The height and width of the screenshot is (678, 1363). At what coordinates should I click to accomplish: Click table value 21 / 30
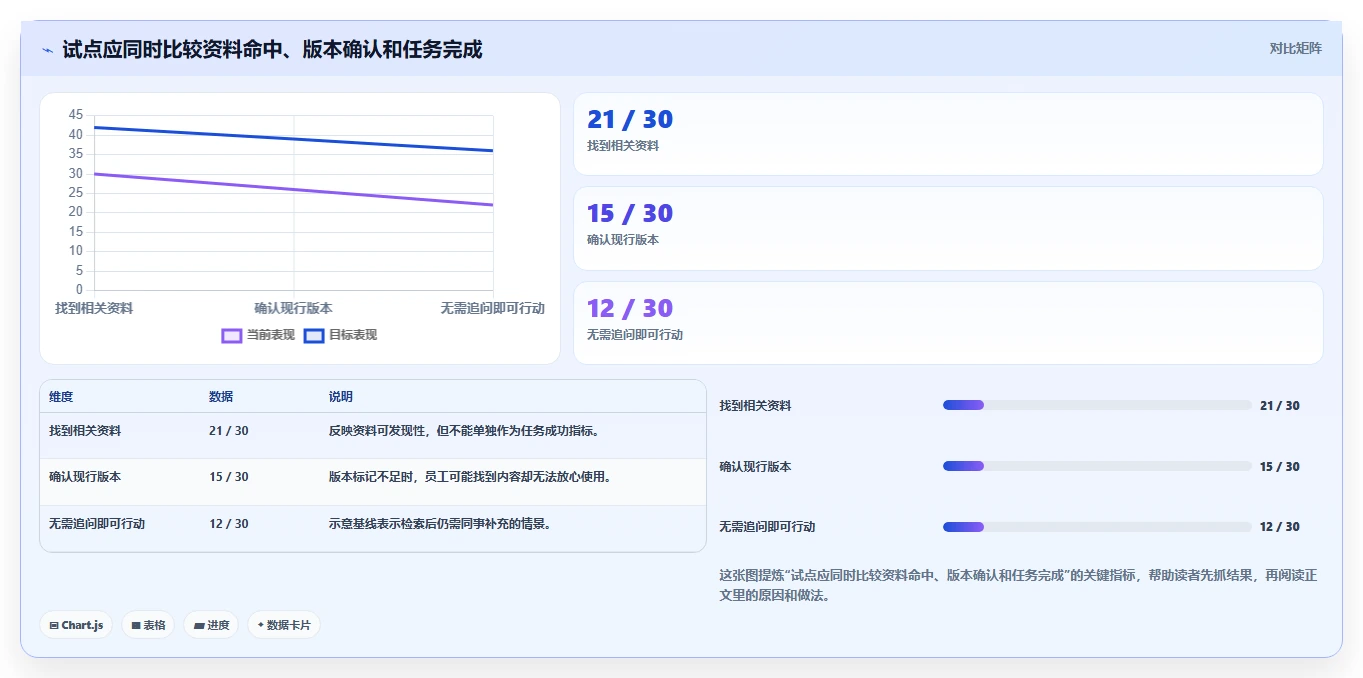[x=229, y=431]
